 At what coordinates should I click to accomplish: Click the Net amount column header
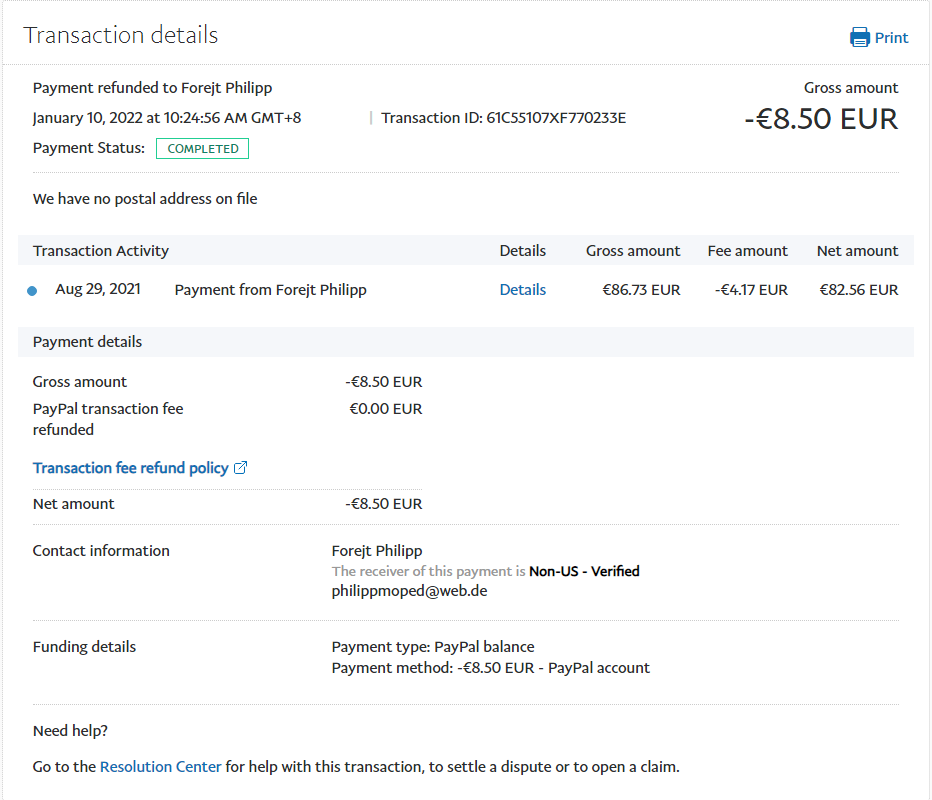pyautogui.click(x=857, y=251)
